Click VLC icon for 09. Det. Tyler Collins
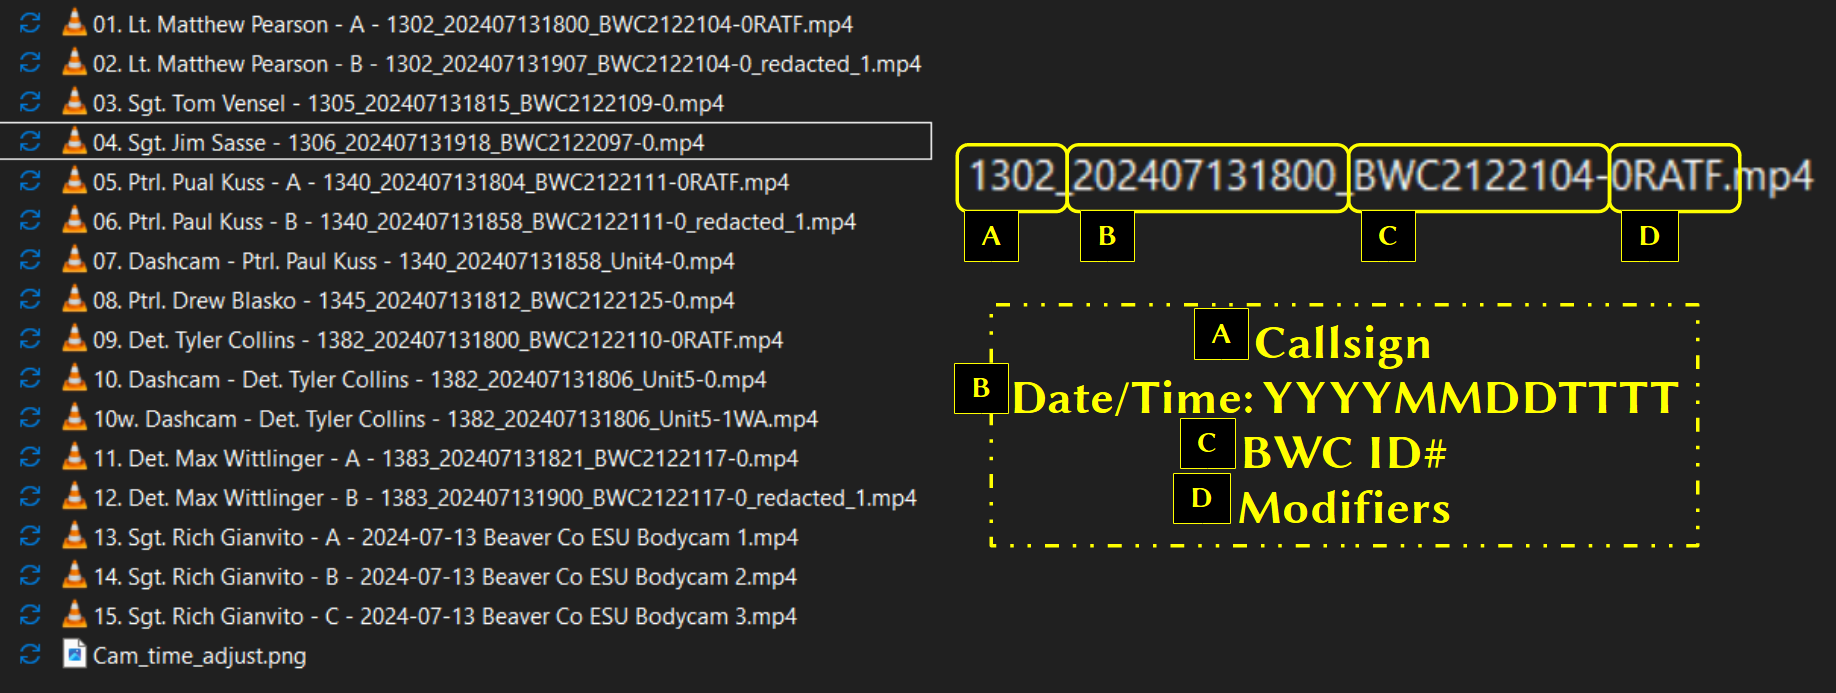1836x693 pixels. pos(74,339)
